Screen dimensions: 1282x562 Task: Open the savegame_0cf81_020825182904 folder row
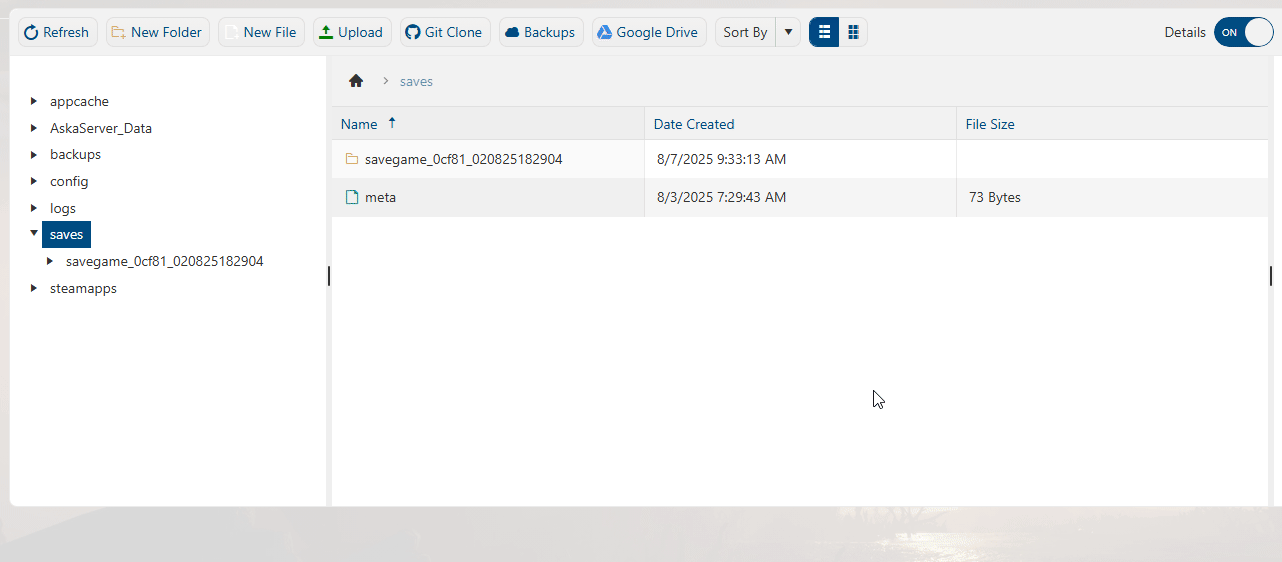tap(463, 159)
